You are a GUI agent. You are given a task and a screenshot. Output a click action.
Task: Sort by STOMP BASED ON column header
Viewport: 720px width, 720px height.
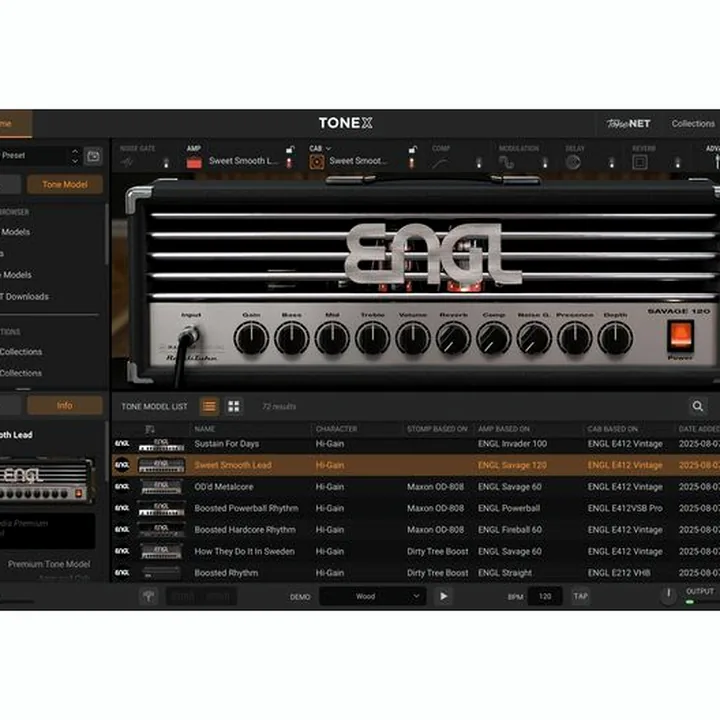pyautogui.click(x=437, y=429)
